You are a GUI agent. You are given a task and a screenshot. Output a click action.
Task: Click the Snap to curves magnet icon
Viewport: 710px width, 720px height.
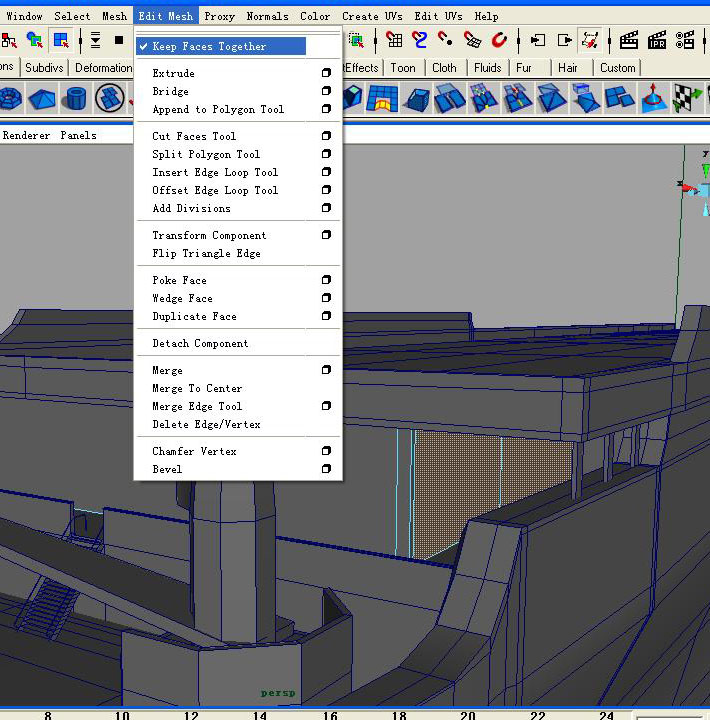(x=419, y=40)
